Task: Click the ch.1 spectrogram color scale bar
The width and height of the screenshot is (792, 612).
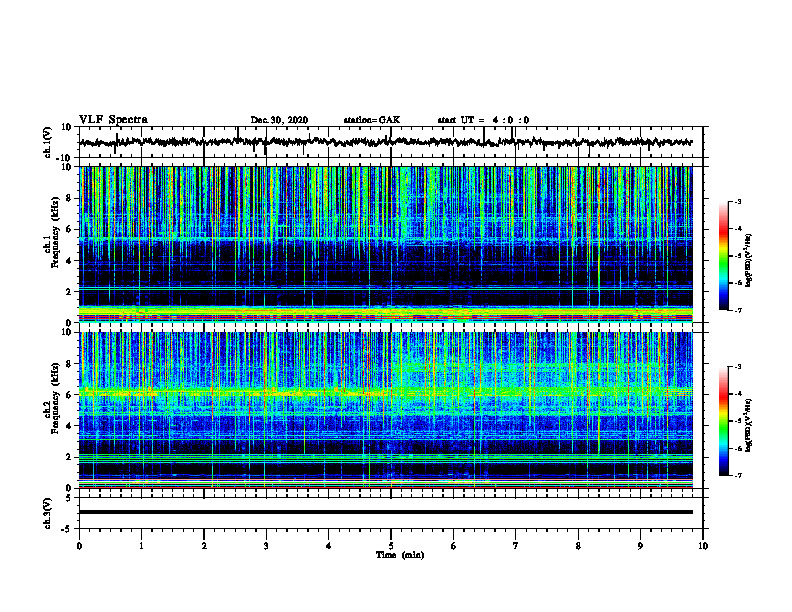Action: coord(723,256)
